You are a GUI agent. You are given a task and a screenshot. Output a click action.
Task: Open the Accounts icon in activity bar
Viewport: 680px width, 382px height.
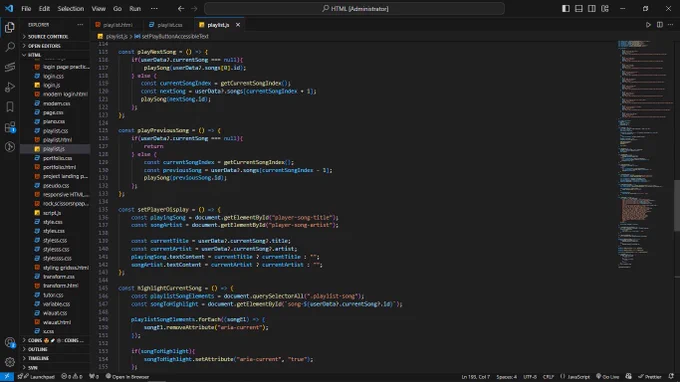[10, 343]
